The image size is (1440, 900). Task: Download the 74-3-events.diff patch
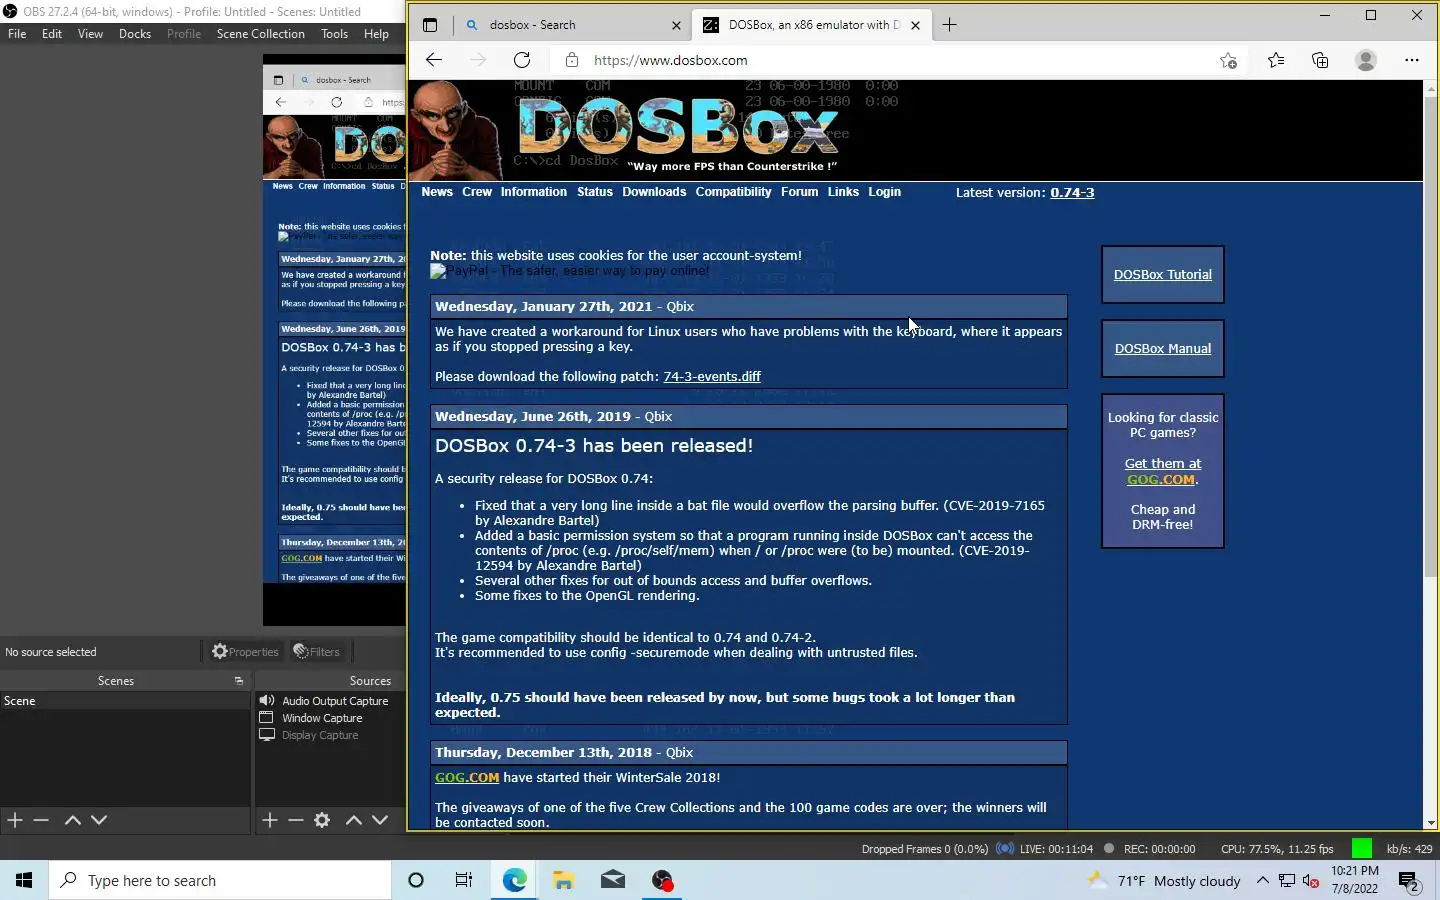click(x=712, y=377)
